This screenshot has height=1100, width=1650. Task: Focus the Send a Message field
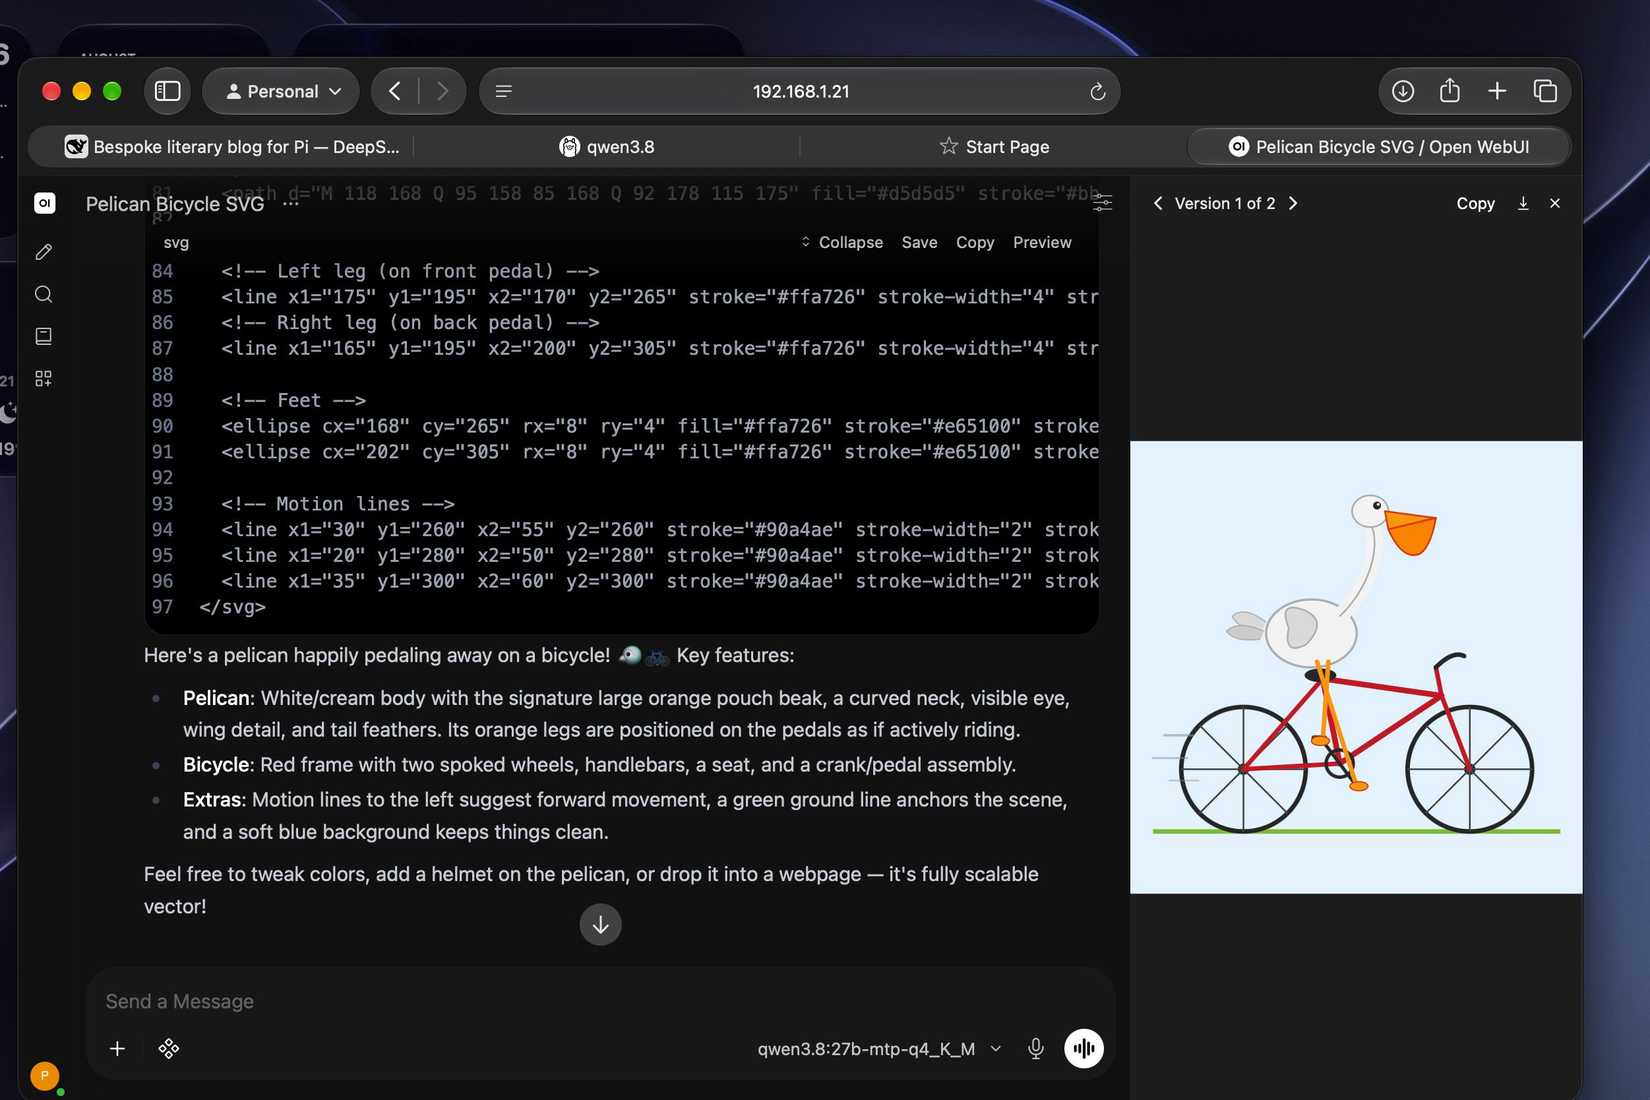click(600, 1001)
